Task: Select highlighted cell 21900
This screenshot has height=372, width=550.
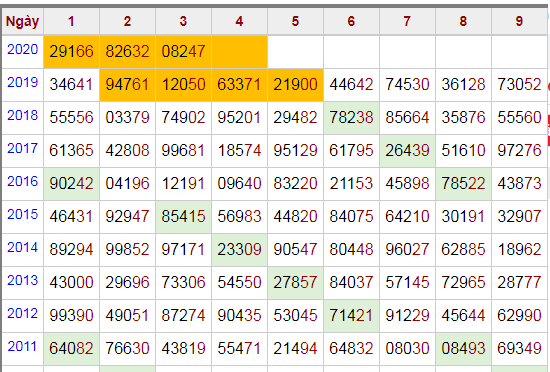Action: click(295, 84)
